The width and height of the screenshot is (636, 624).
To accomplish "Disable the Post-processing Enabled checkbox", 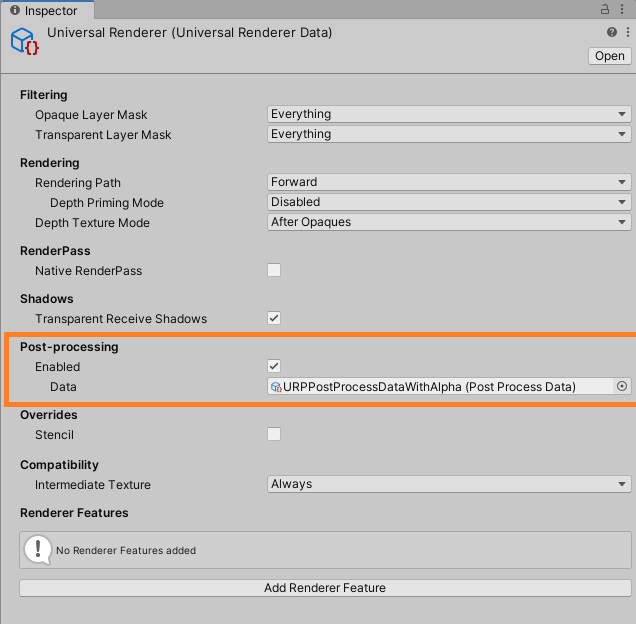I will 274,366.
